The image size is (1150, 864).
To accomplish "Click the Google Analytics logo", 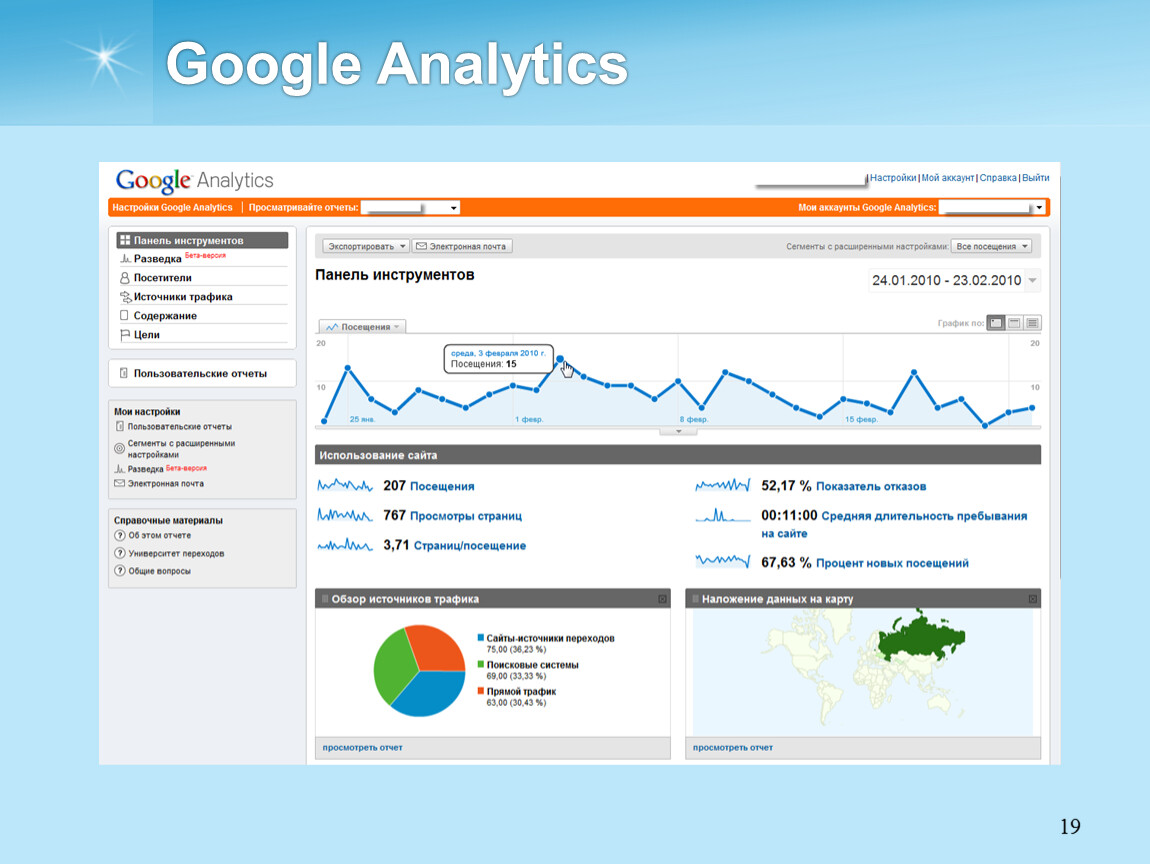I will [194, 180].
